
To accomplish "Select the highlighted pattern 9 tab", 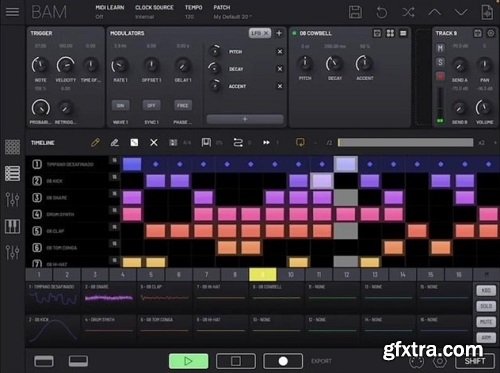I will point(263,275).
